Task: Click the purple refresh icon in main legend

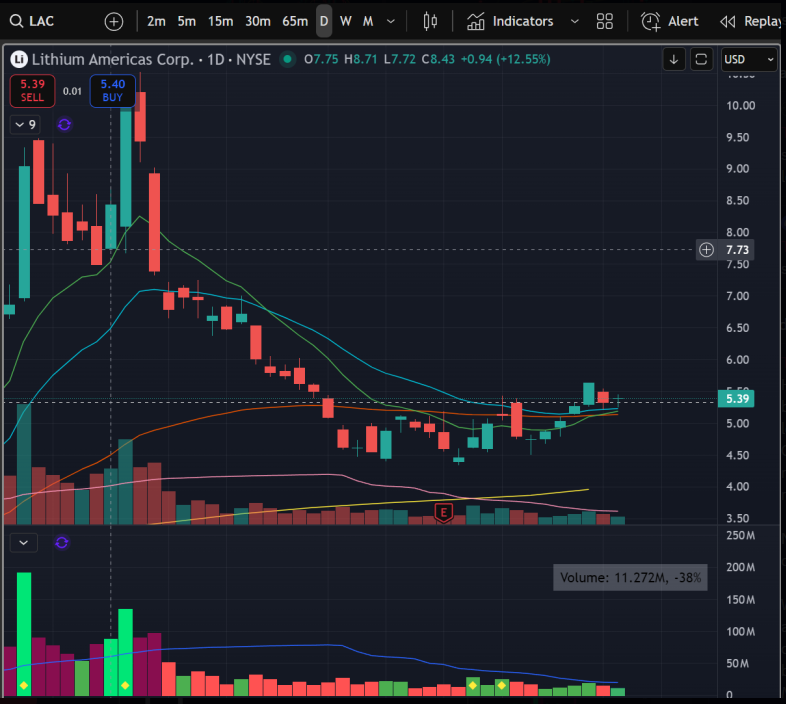Action: 64,124
